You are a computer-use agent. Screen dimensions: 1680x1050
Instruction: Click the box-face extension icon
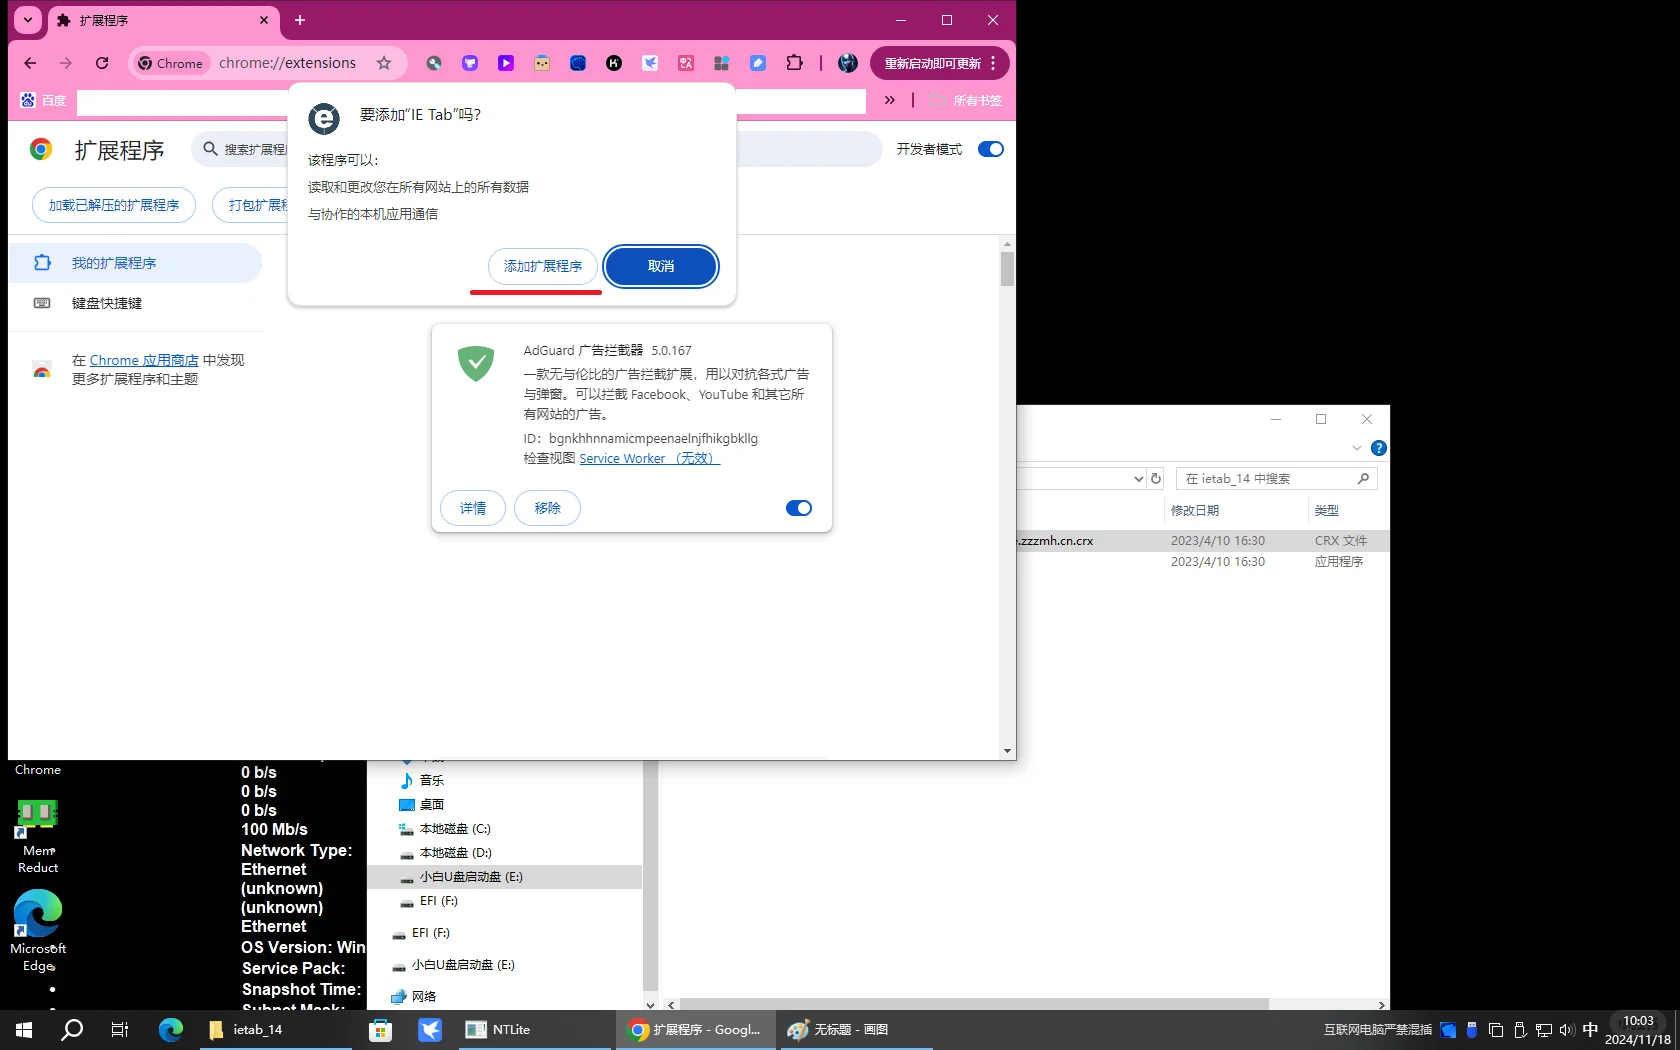pyautogui.click(x=542, y=63)
